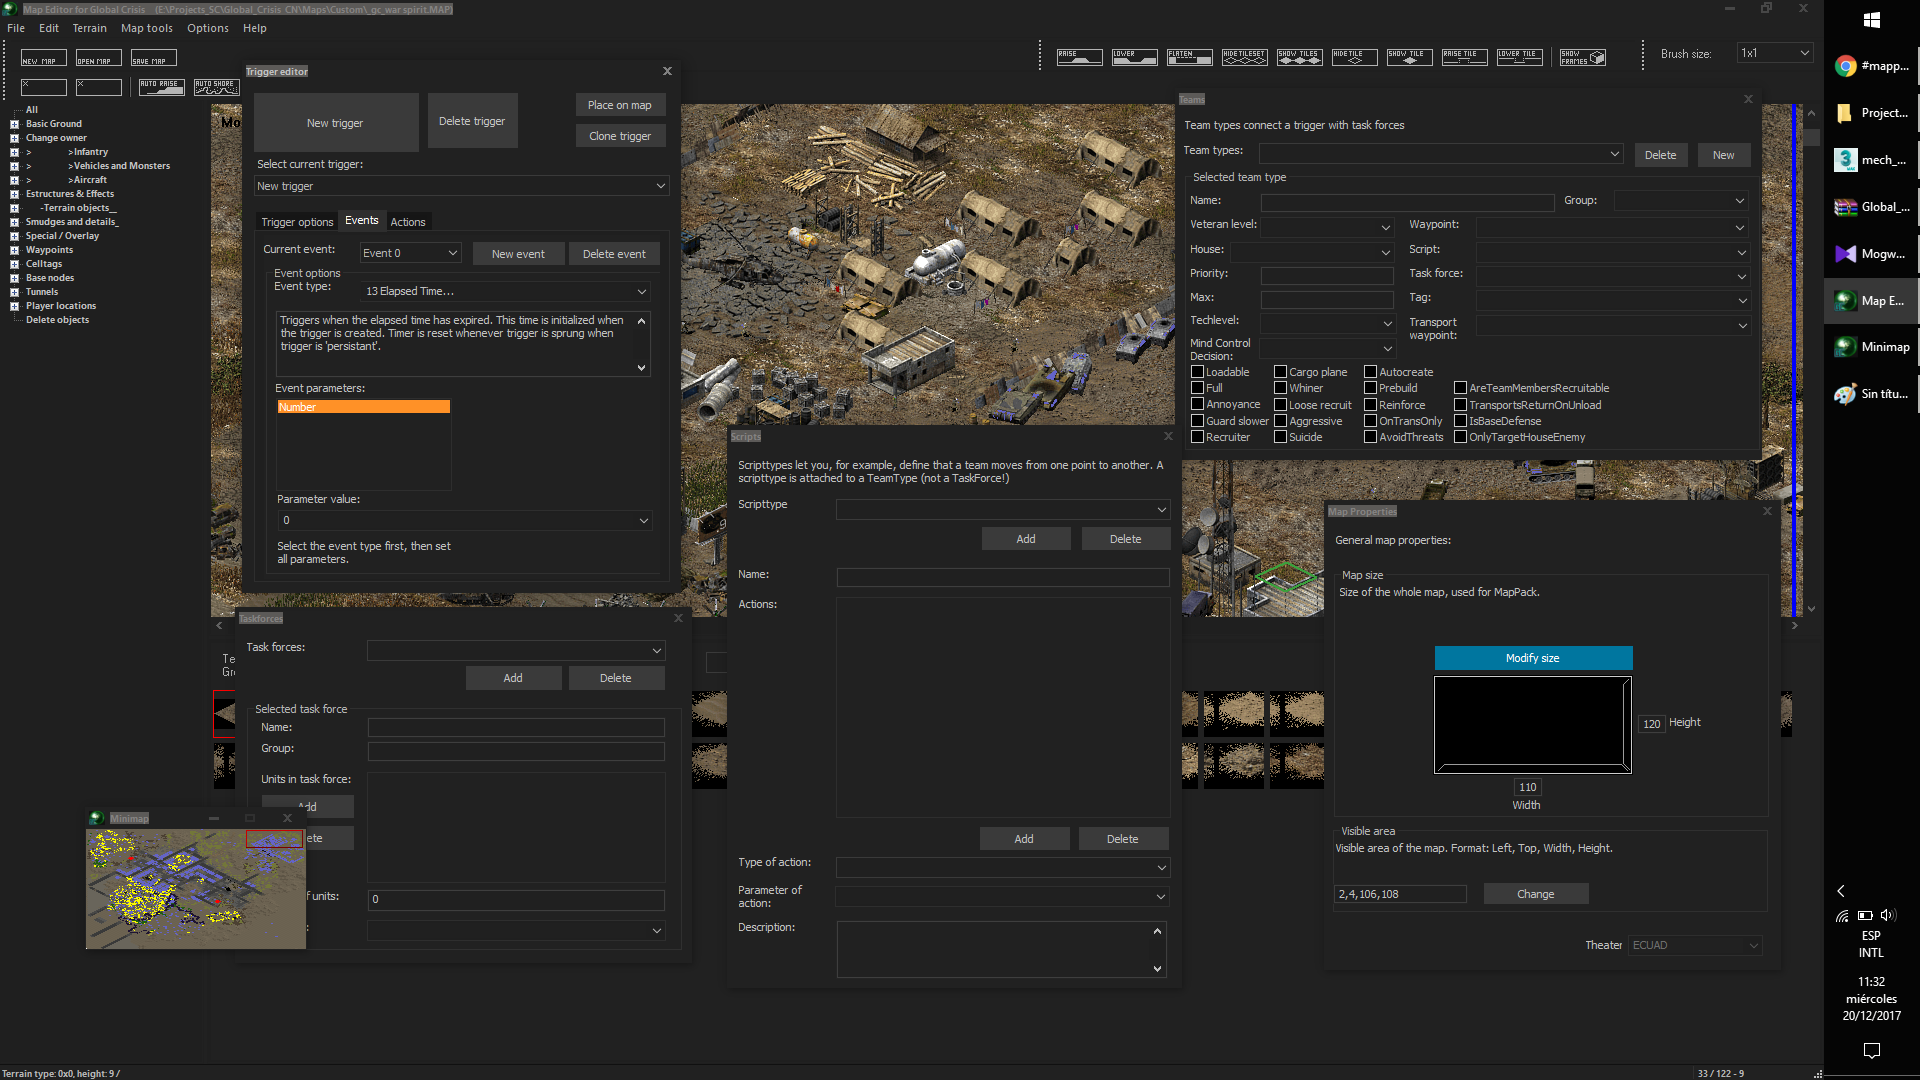Viewport: 1920px width, 1080px height.
Task: Open the Team types dropdown
Action: (1441, 154)
